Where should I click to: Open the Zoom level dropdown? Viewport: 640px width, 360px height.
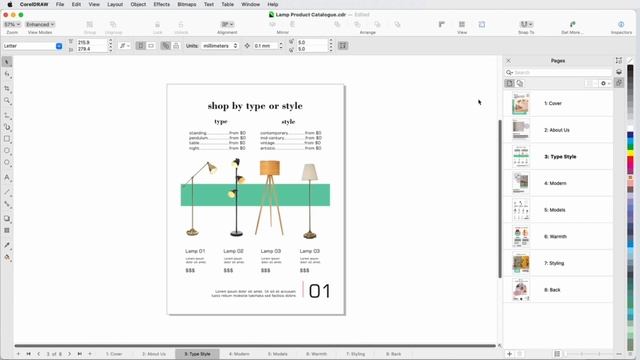pos(12,24)
